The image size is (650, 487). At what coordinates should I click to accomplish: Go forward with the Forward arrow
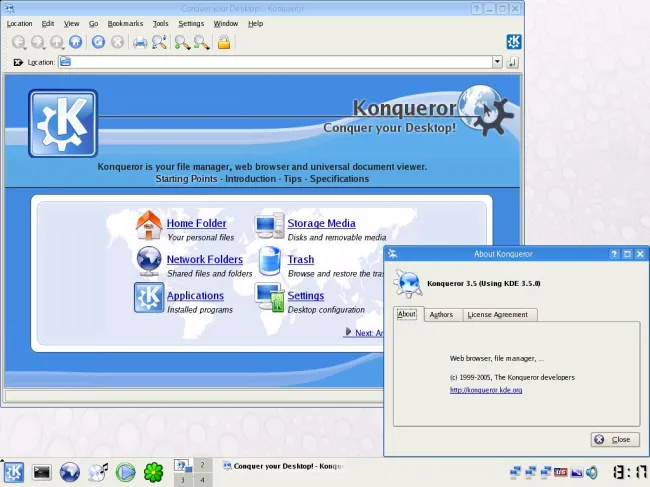click(37, 41)
